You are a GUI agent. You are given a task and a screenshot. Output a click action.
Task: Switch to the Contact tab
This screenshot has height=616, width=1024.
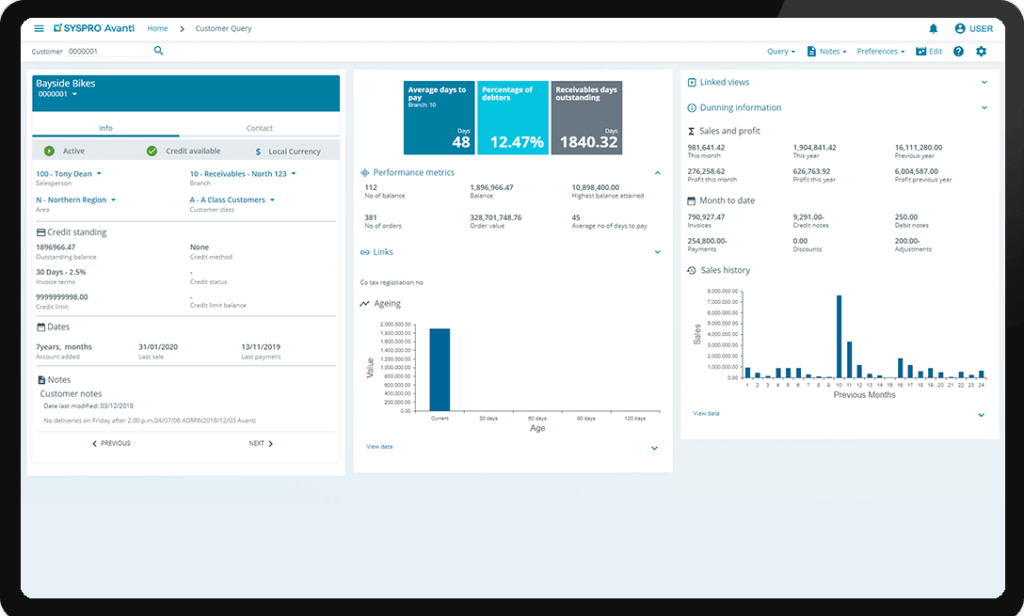pos(259,127)
